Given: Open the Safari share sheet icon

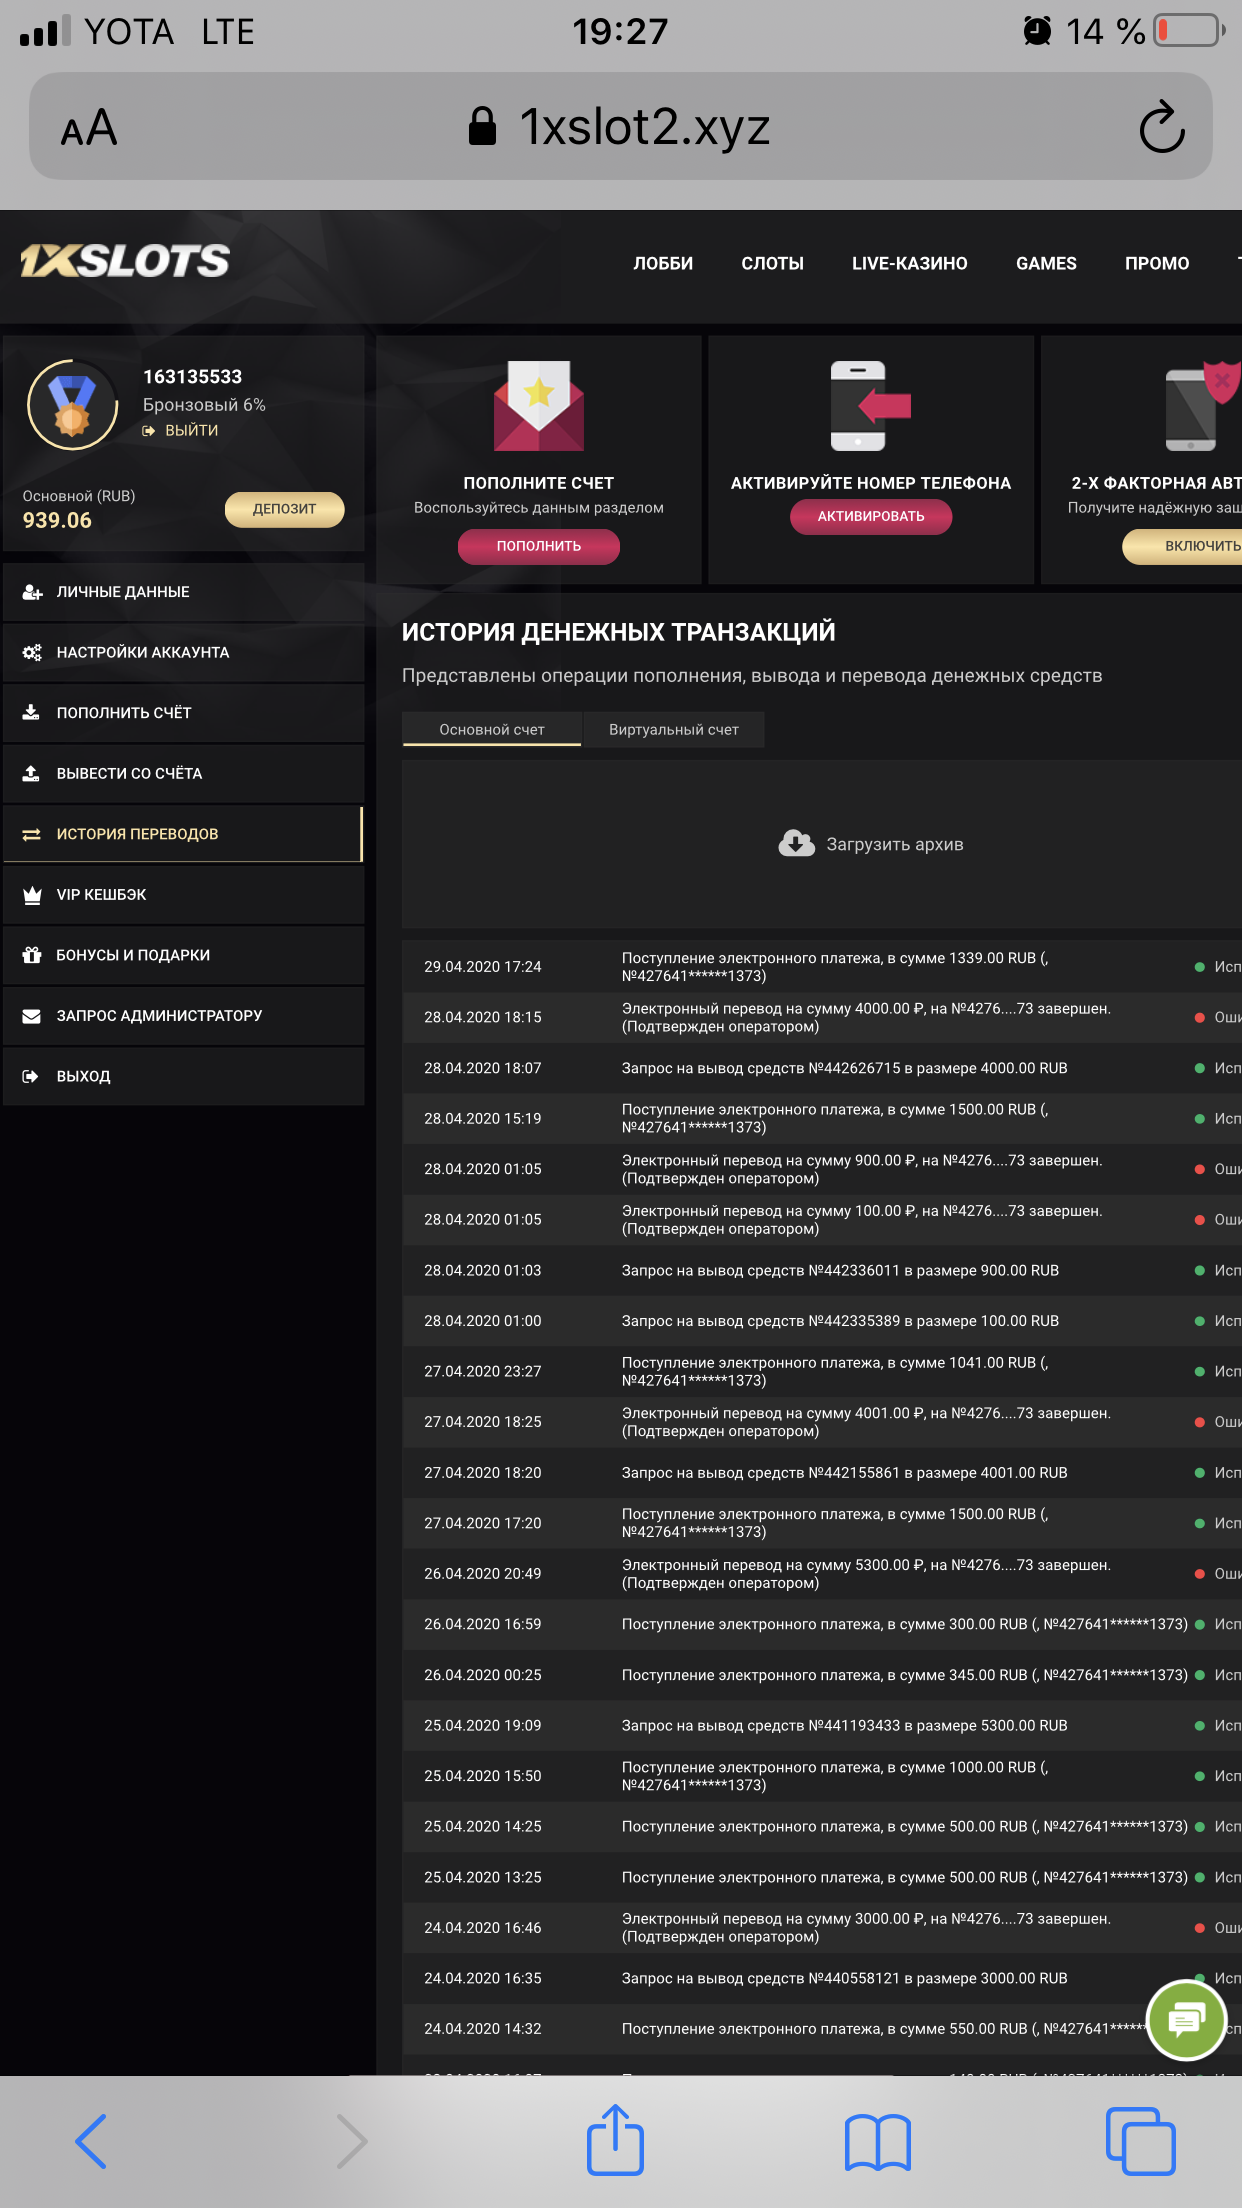Looking at the screenshot, I should click(x=615, y=2141).
